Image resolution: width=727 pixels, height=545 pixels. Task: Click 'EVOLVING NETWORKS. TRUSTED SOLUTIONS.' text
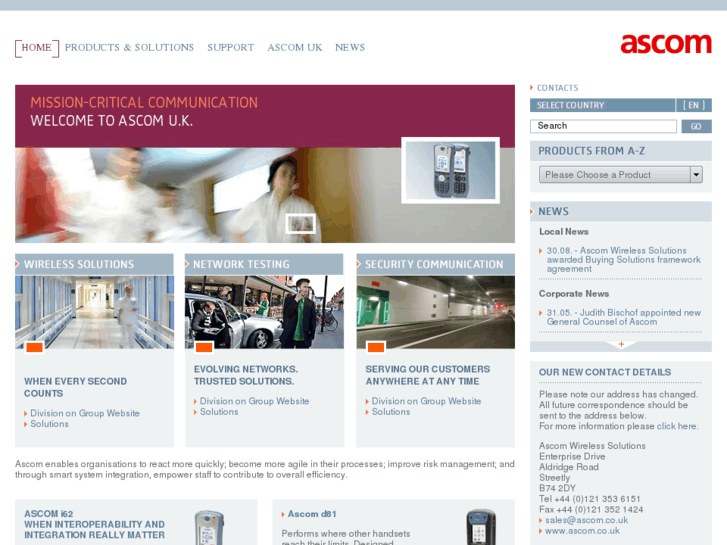pos(246,375)
